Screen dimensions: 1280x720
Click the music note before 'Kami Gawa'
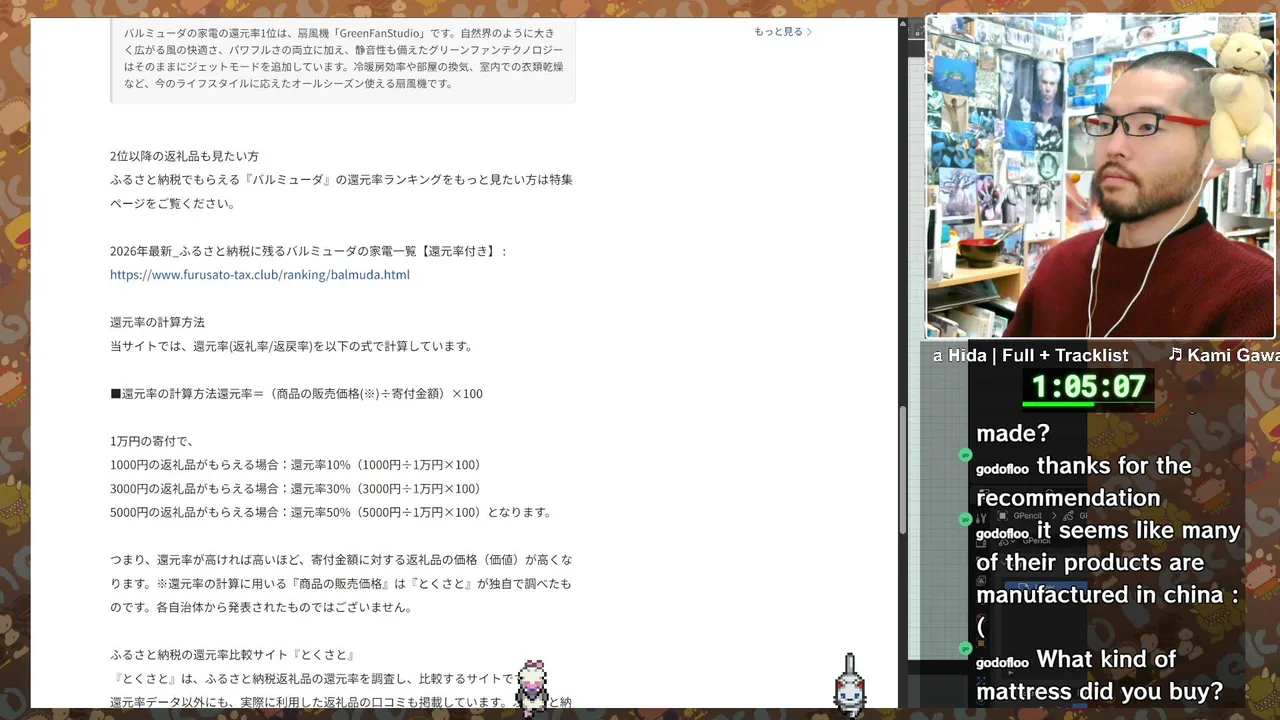point(1176,354)
